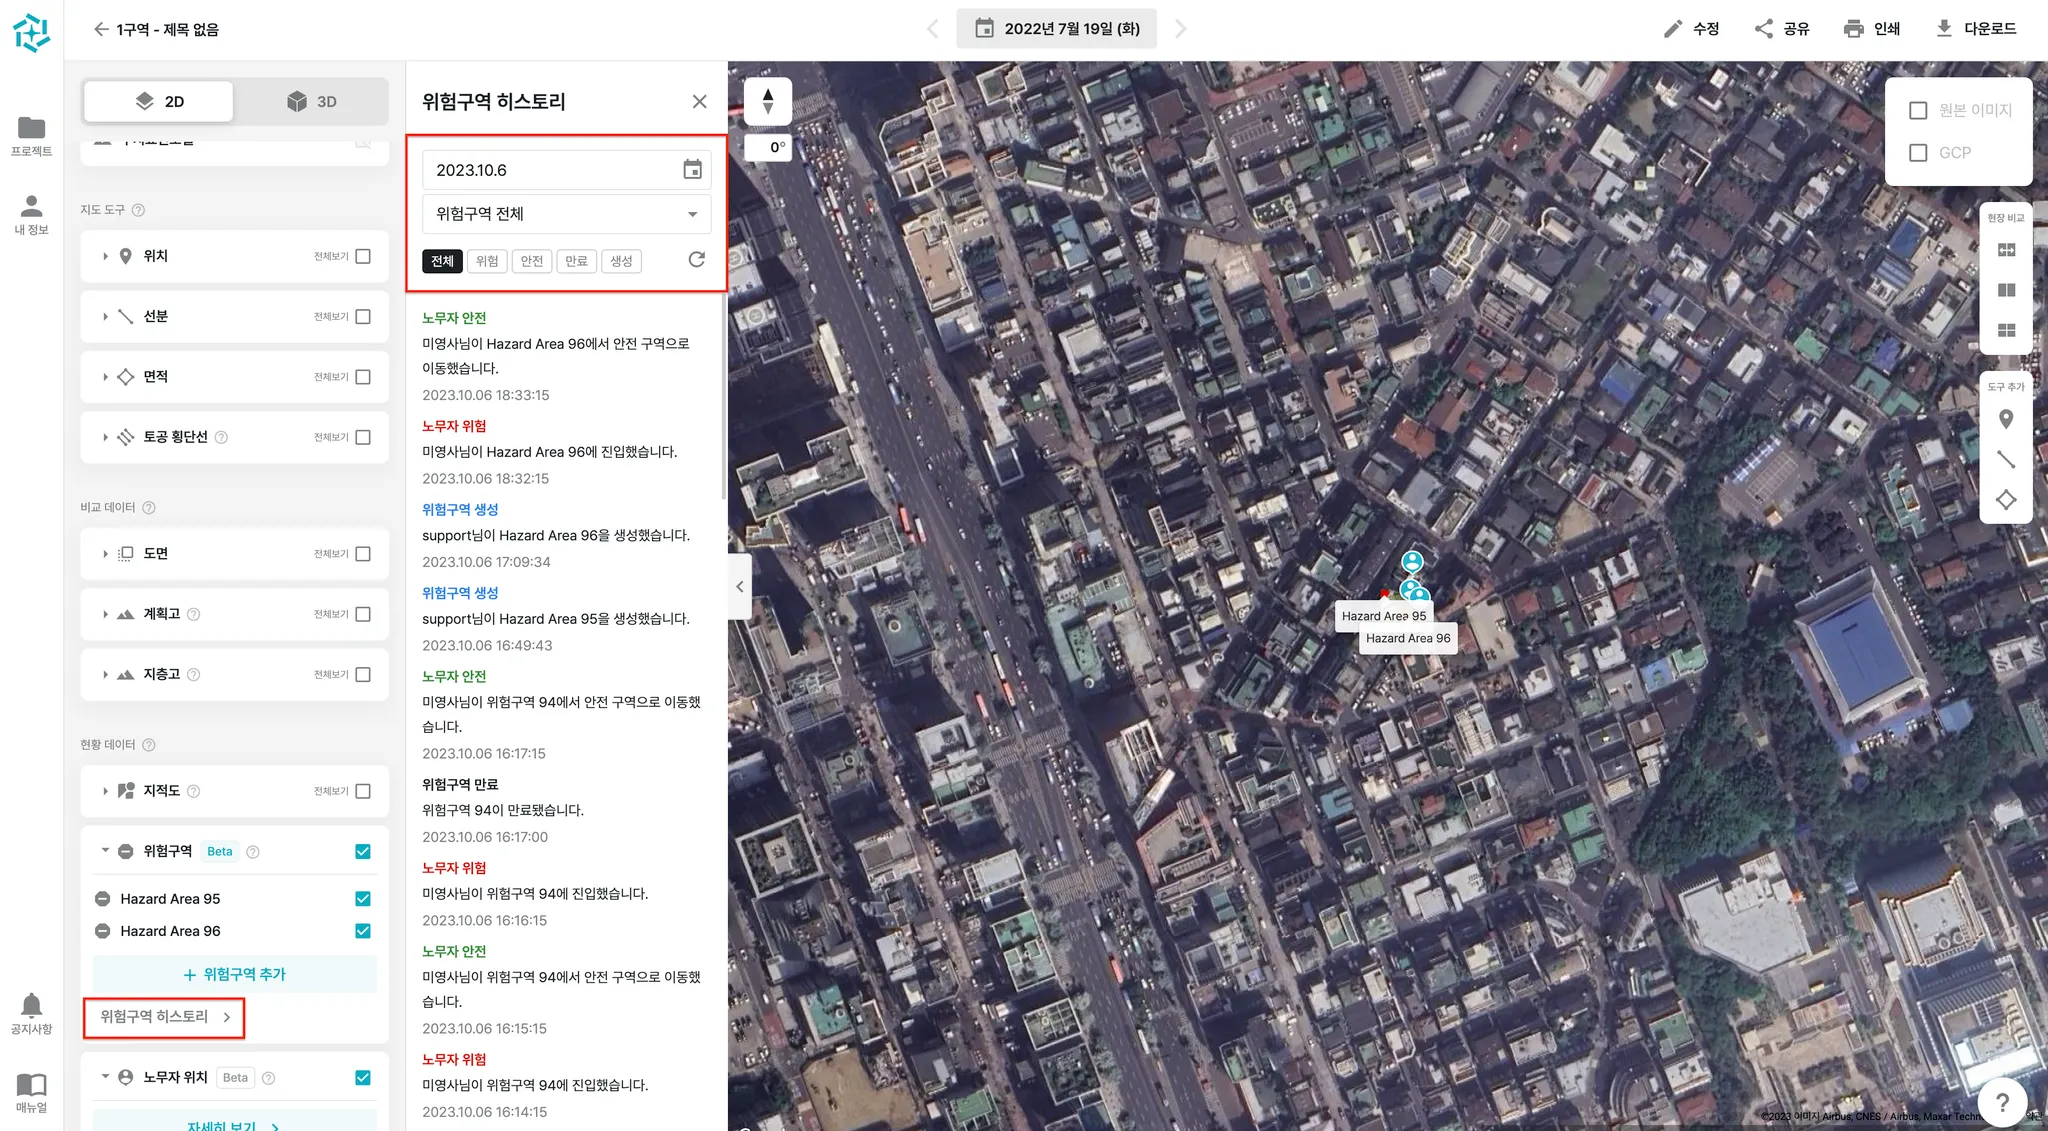This screenshot has width=2048, height=1131.
Task: Open the 공지사항 bell icon
Action: click(x=31, y=1006)
